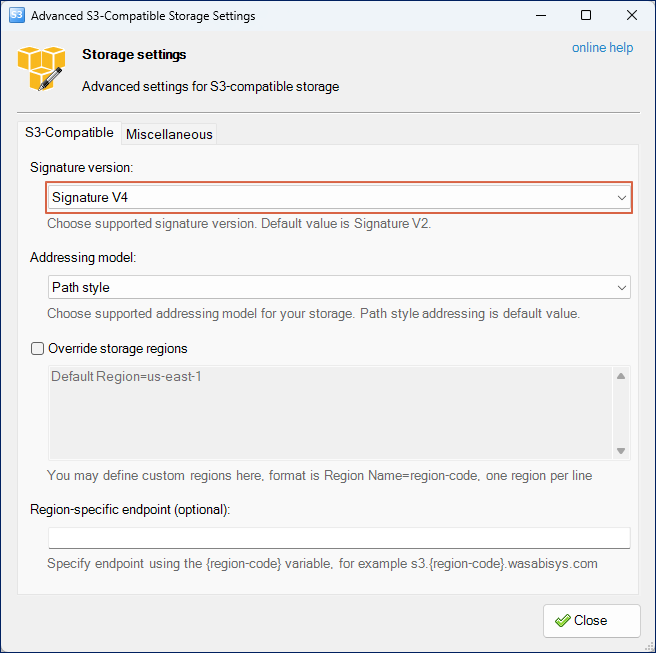Click the Close button

[x=592, y=621]
